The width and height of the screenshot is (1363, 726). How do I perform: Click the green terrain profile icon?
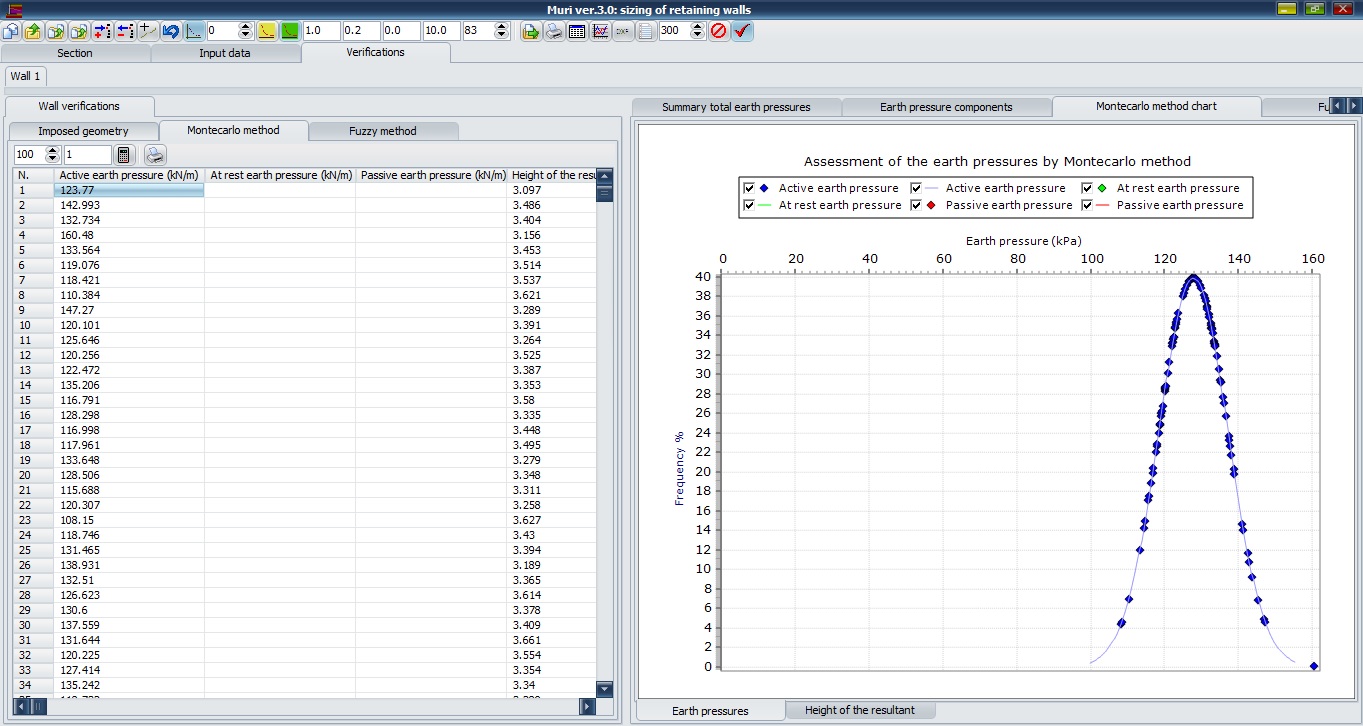[290, 31]
